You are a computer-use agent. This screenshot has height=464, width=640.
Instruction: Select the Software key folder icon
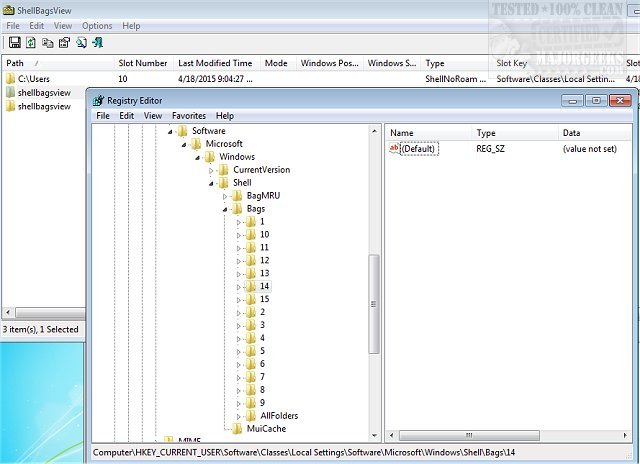click(x=182, y=131)
